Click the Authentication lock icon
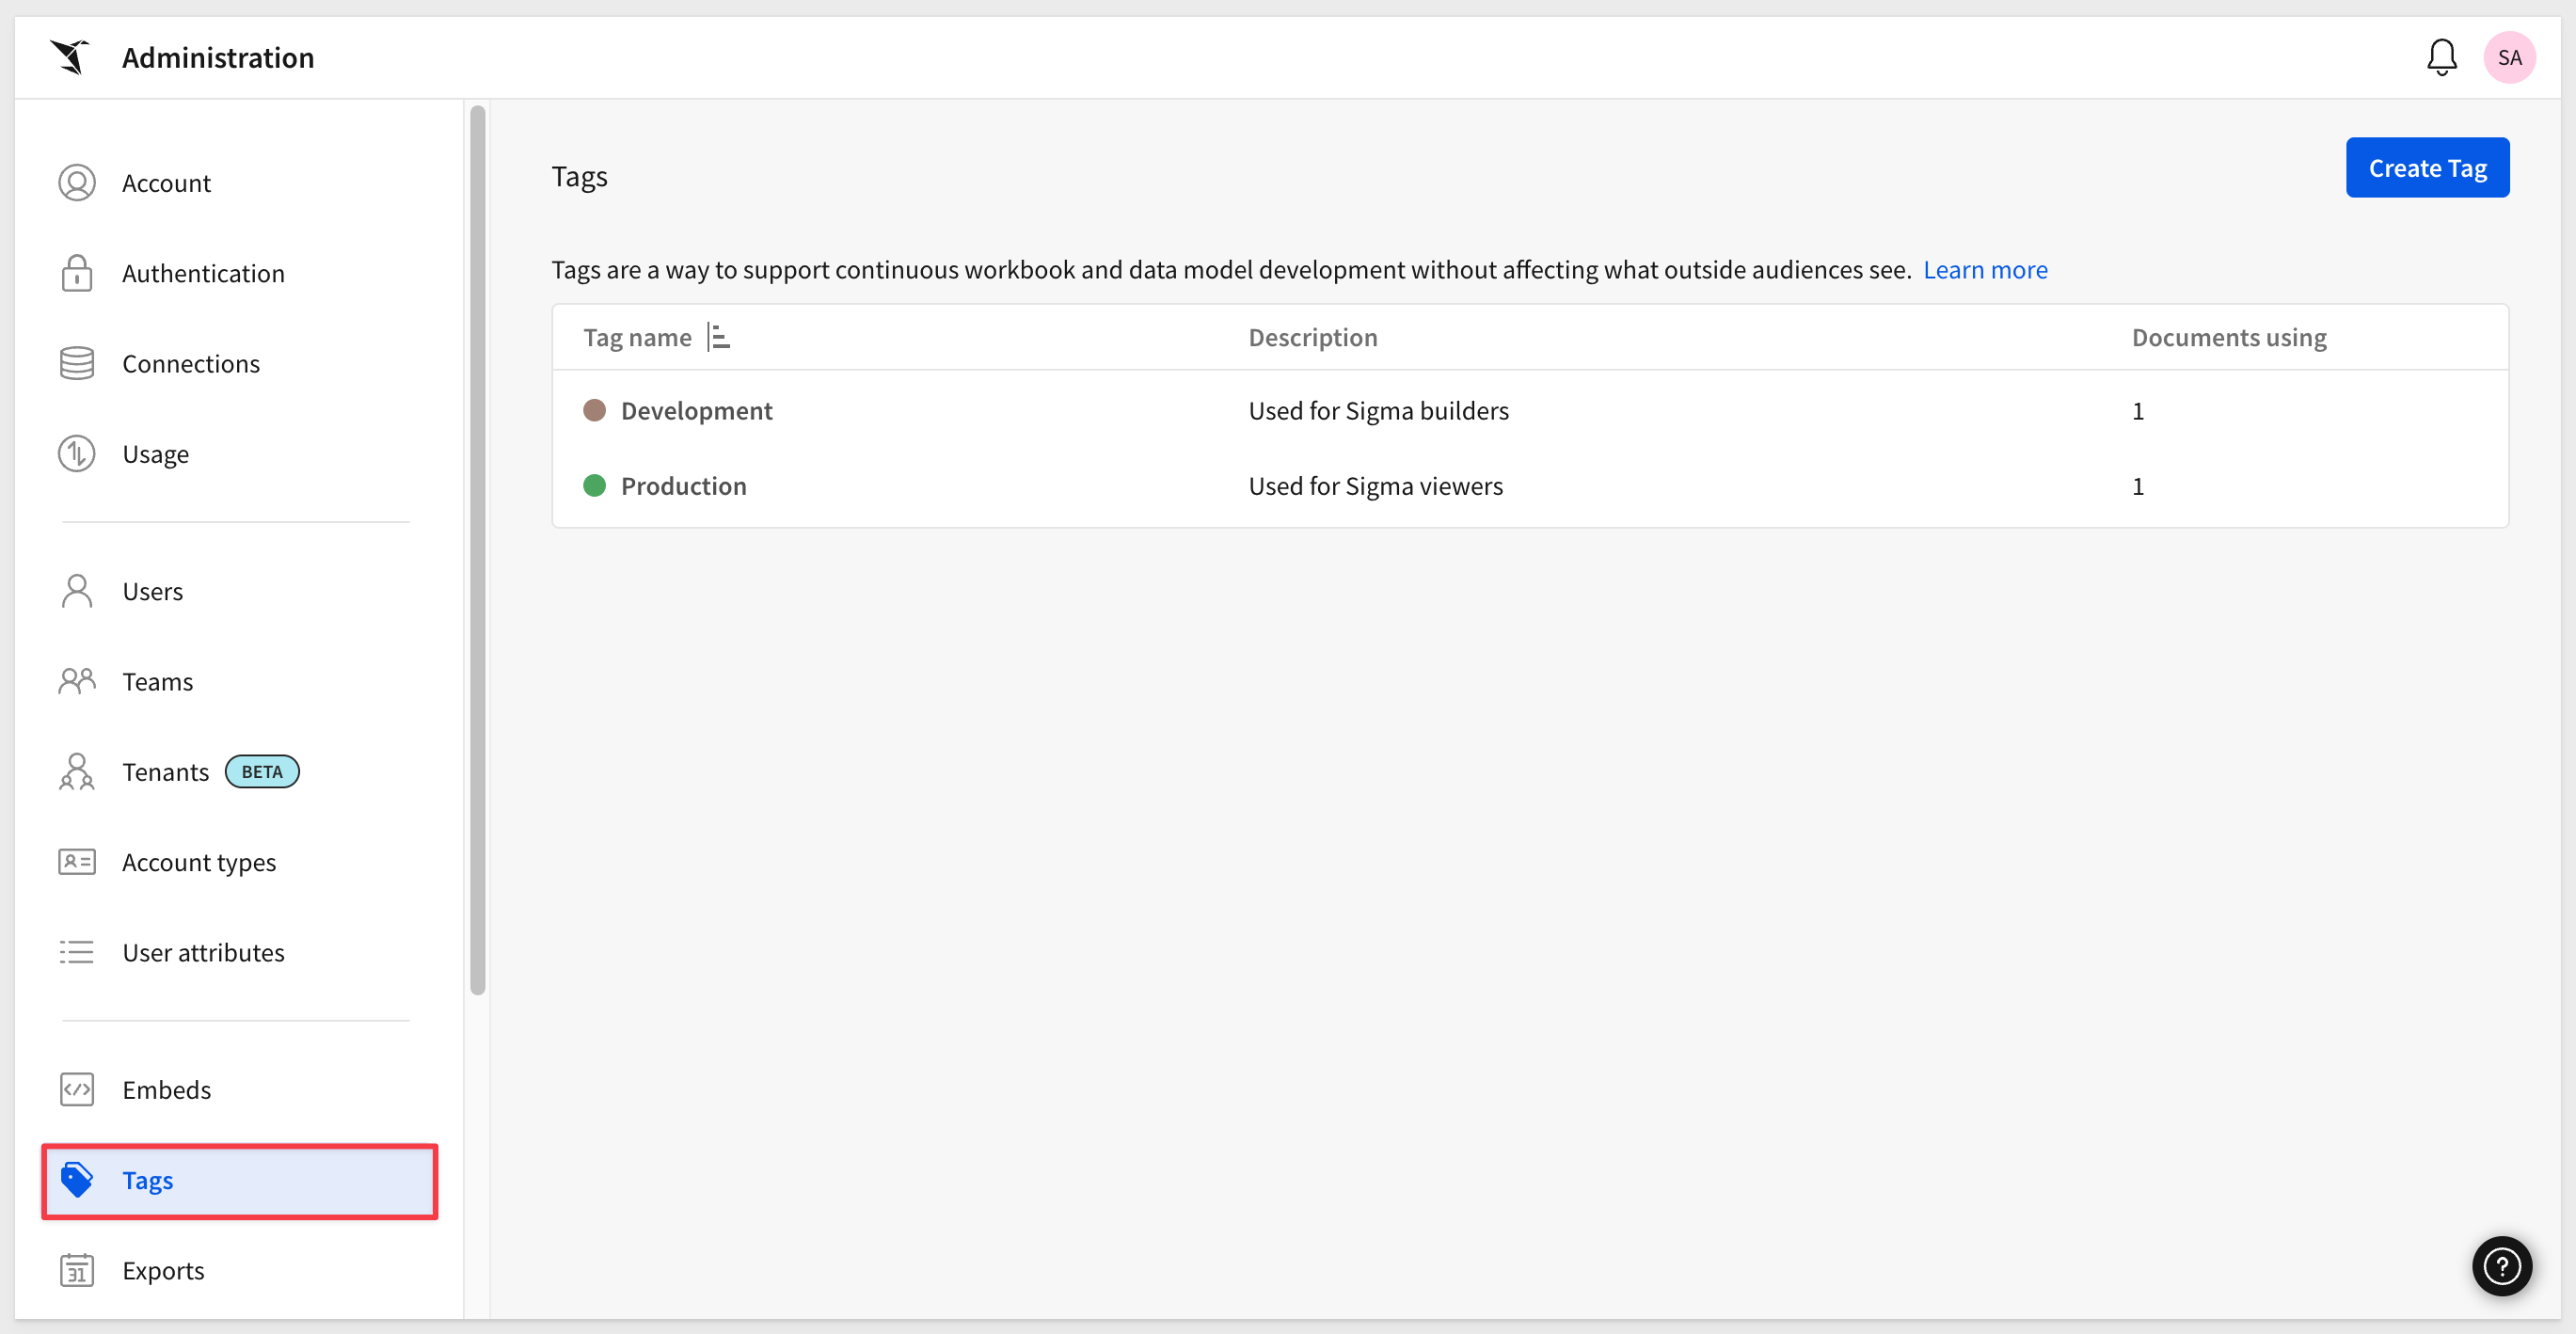 [77, 273]
